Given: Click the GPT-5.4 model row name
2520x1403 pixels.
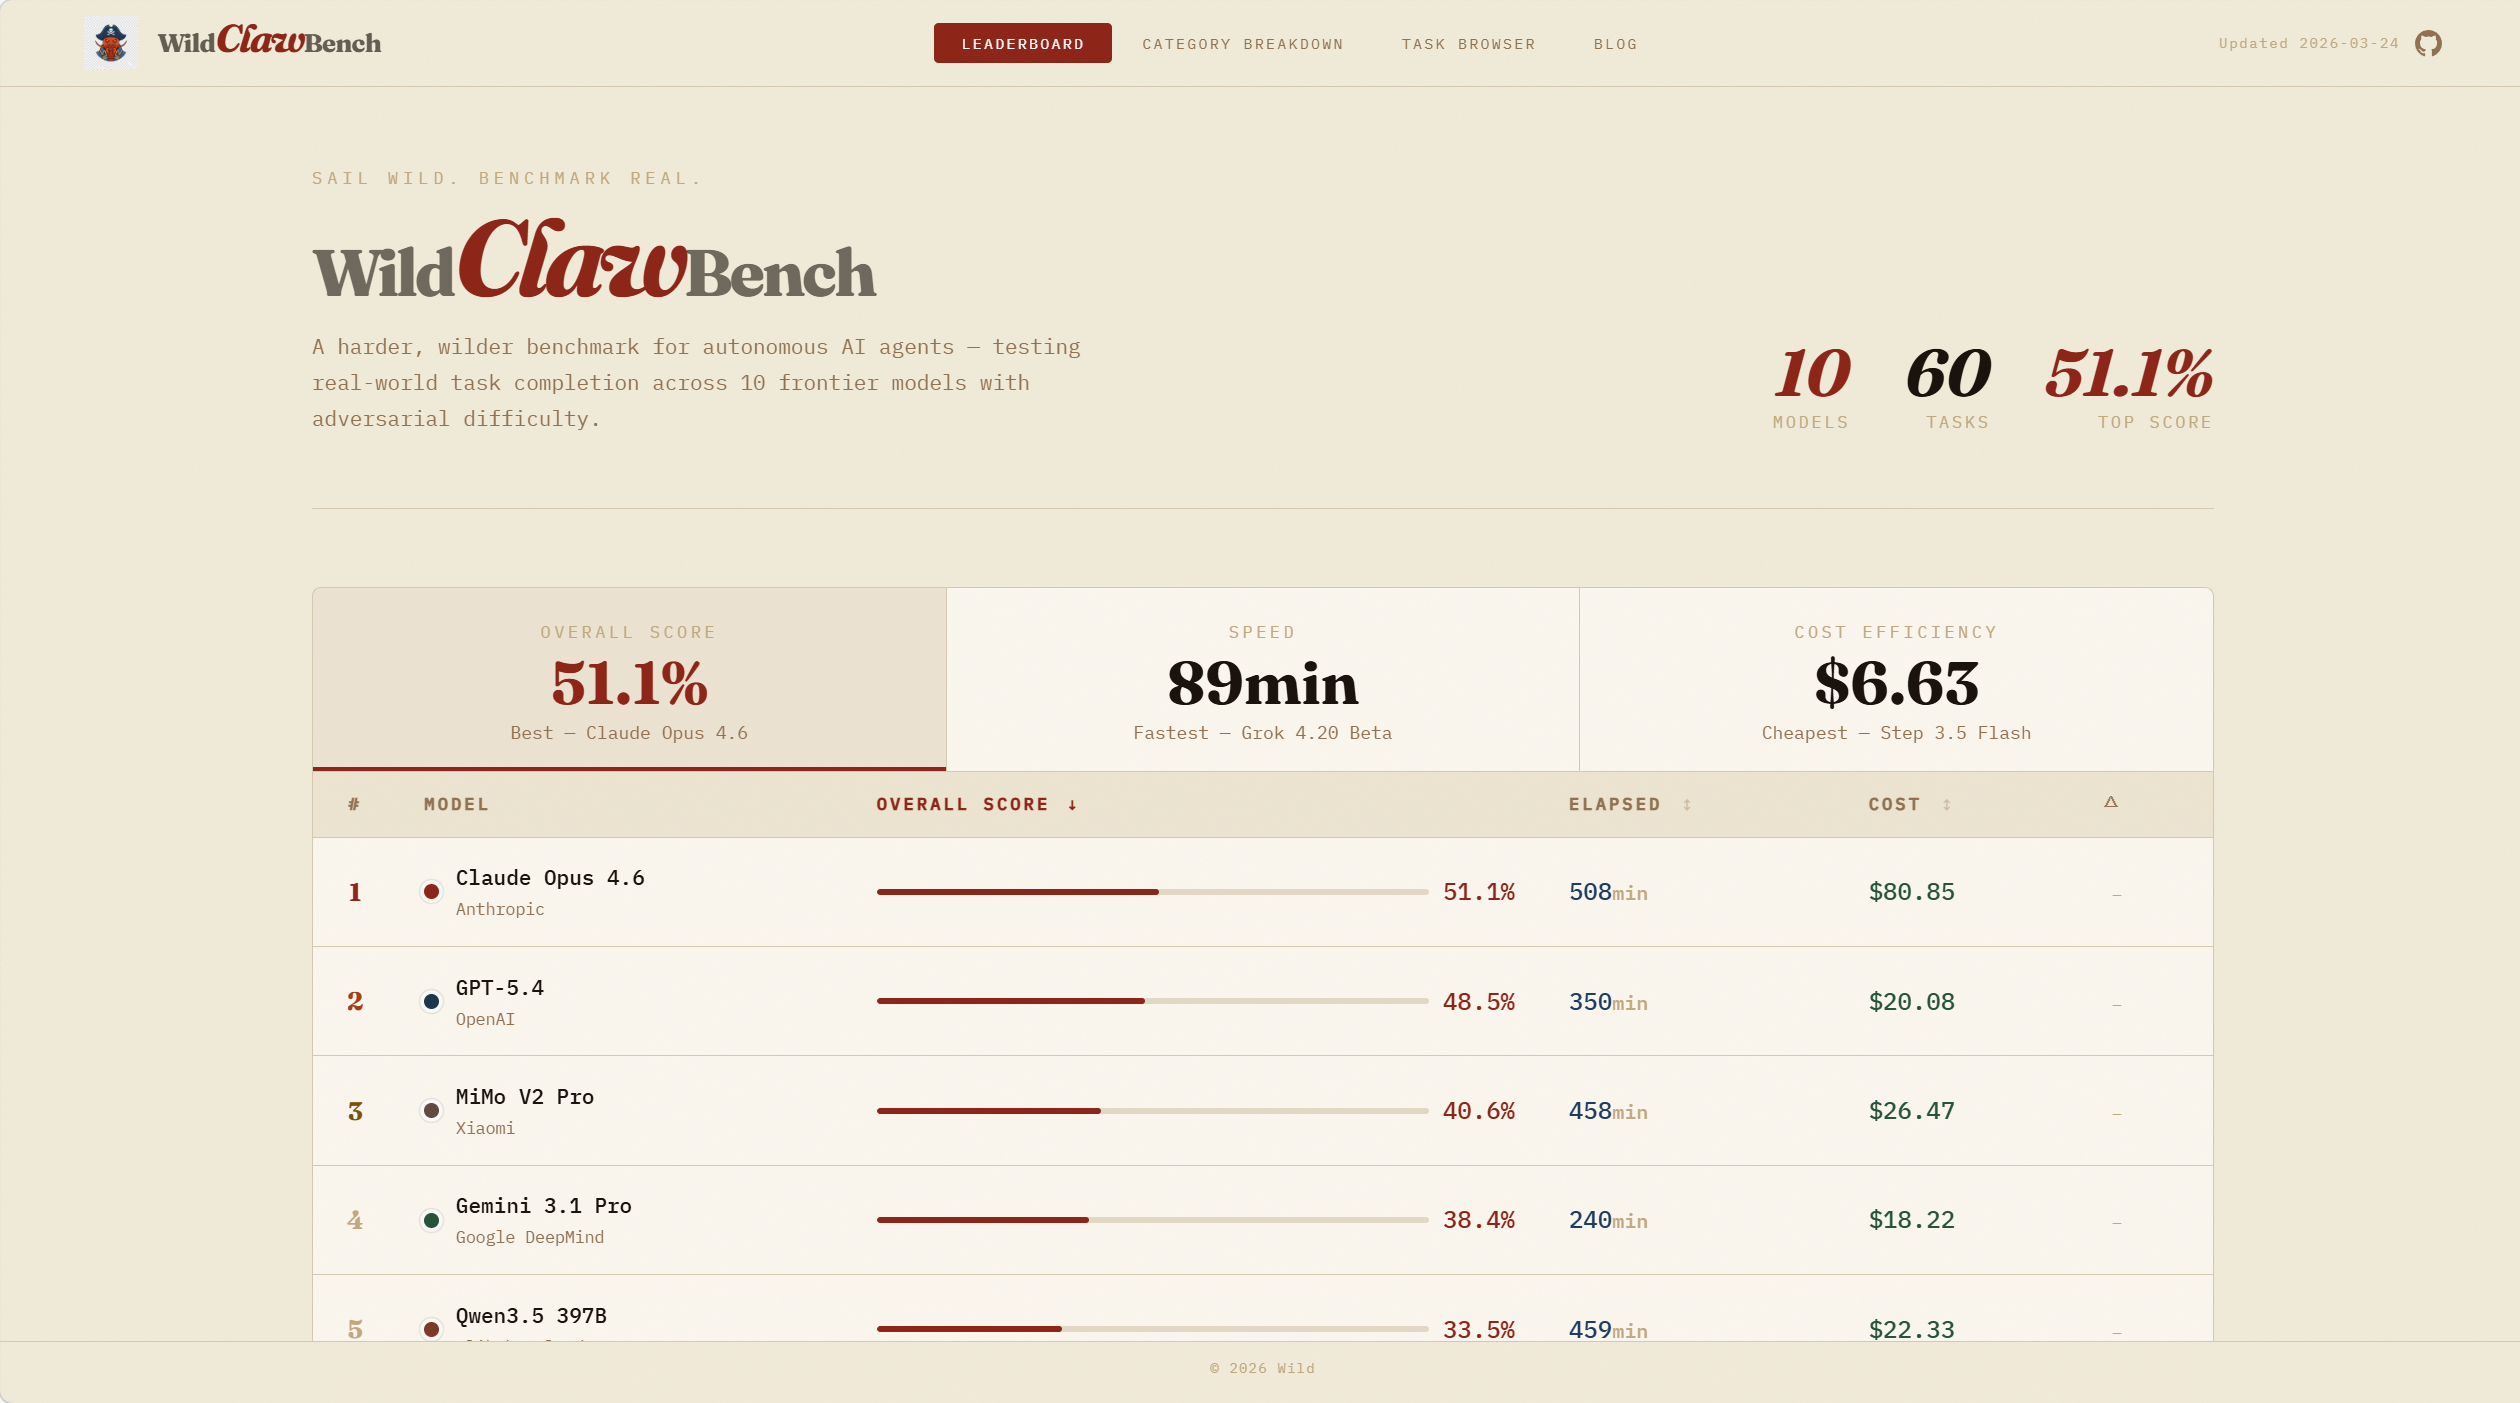Looking at the screenshot, I should pos(499,988).
